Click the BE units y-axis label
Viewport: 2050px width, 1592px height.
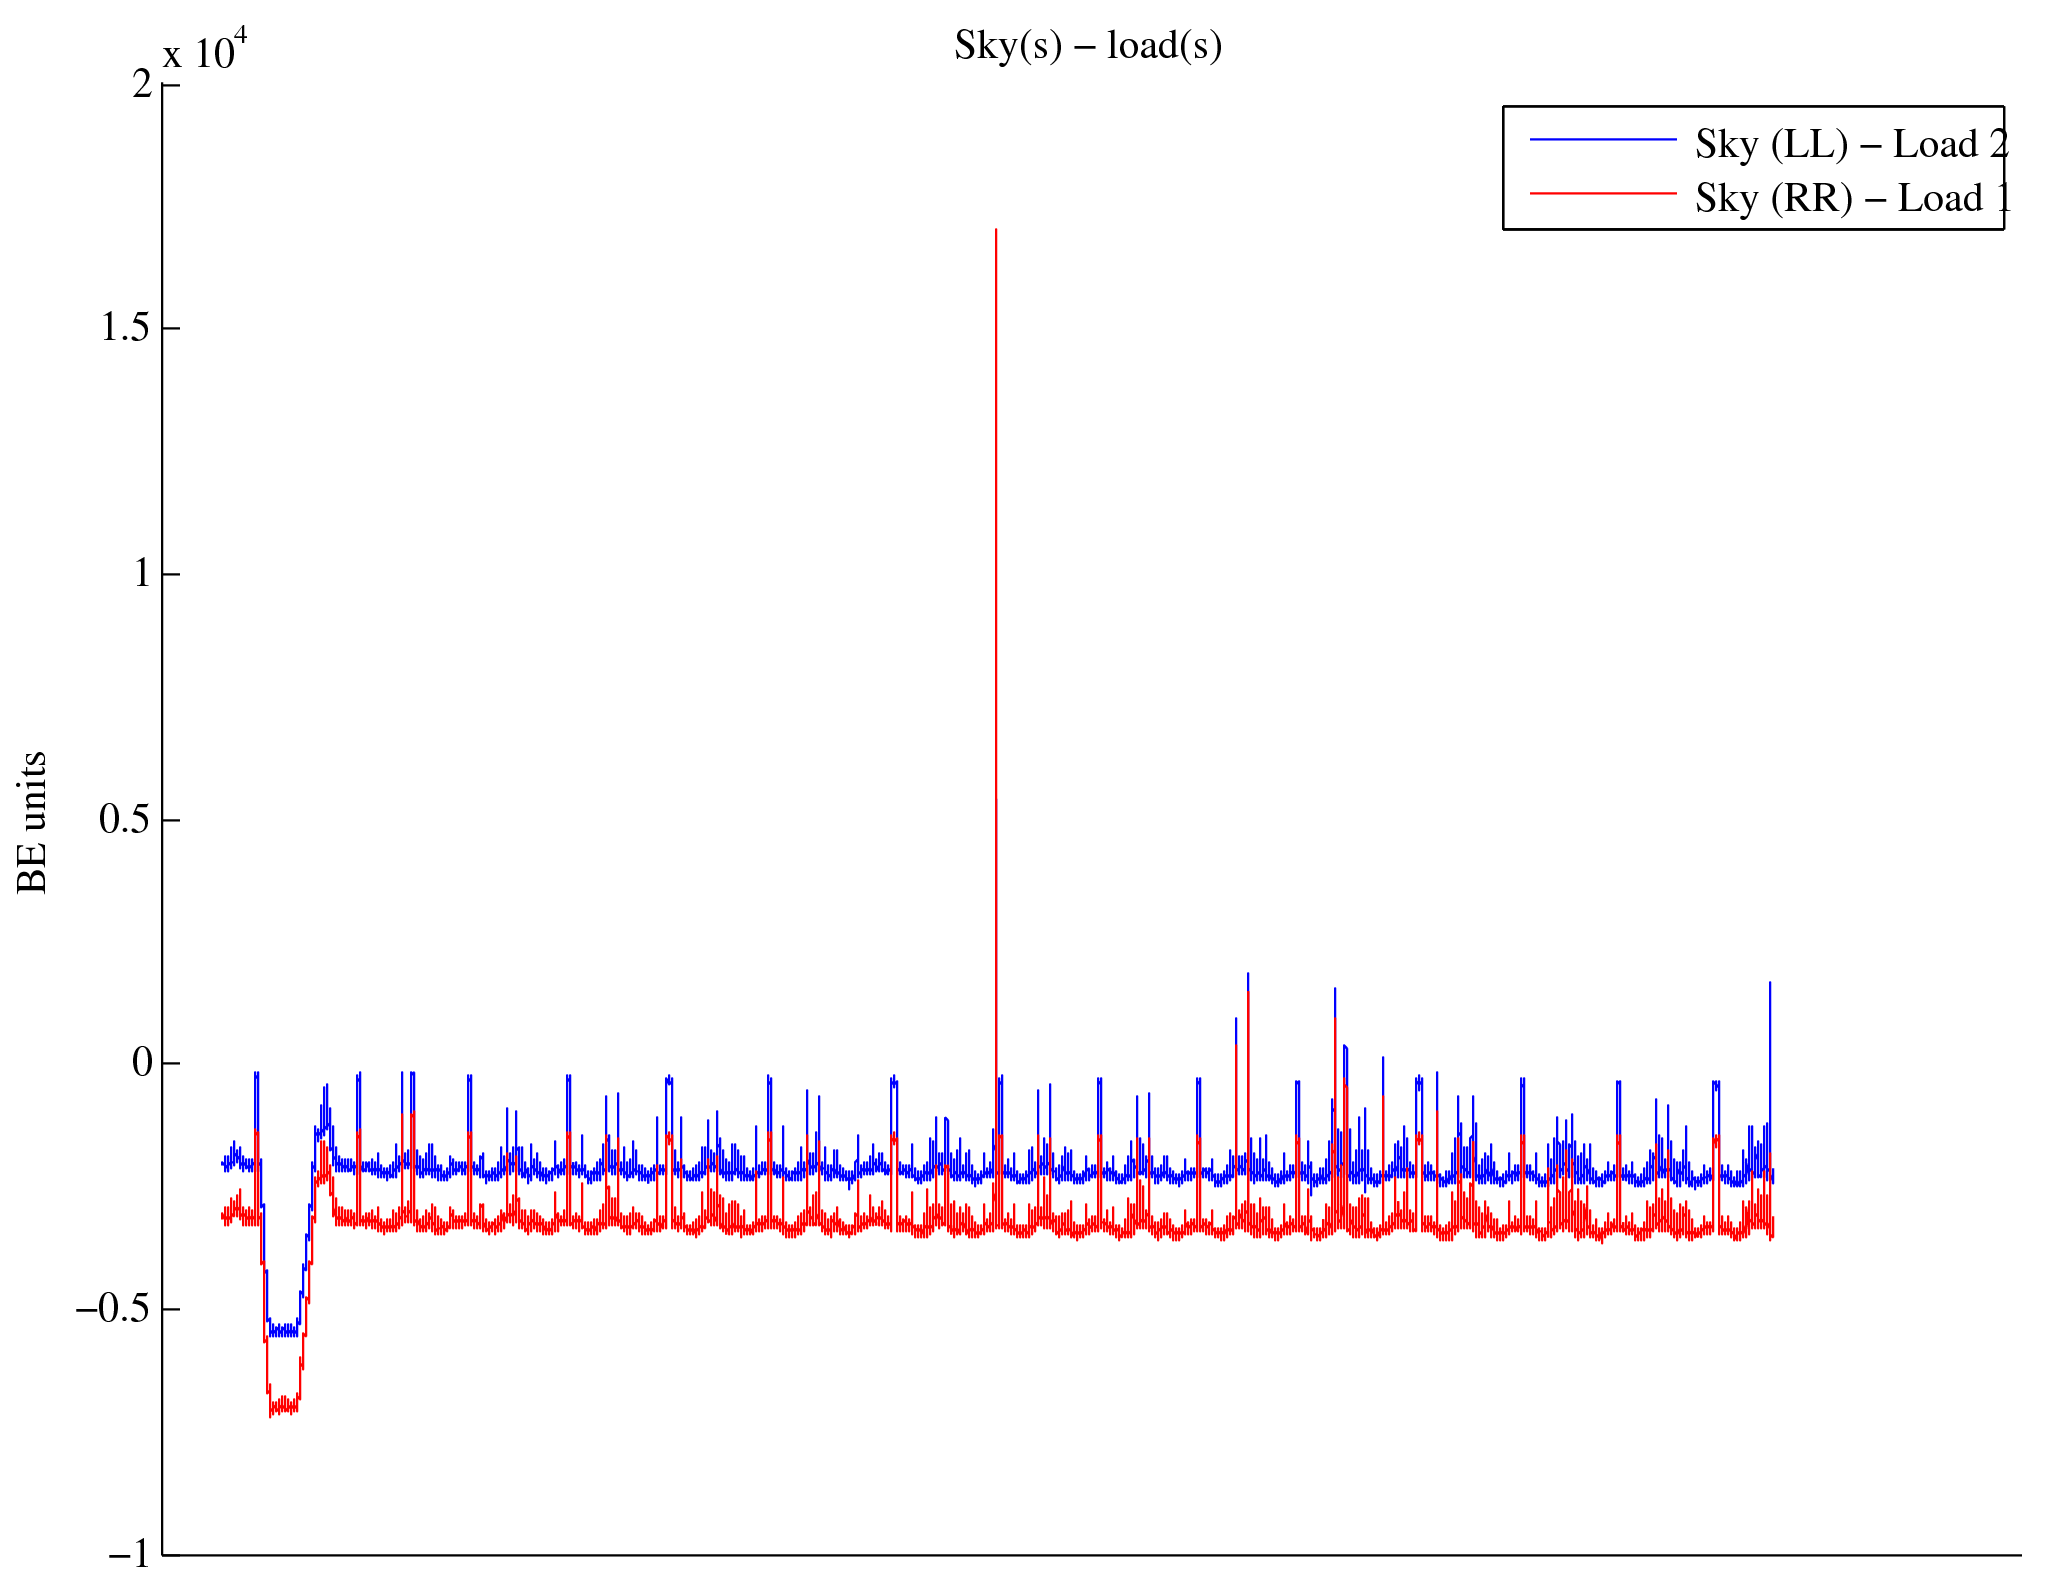(x=33, y=822)
